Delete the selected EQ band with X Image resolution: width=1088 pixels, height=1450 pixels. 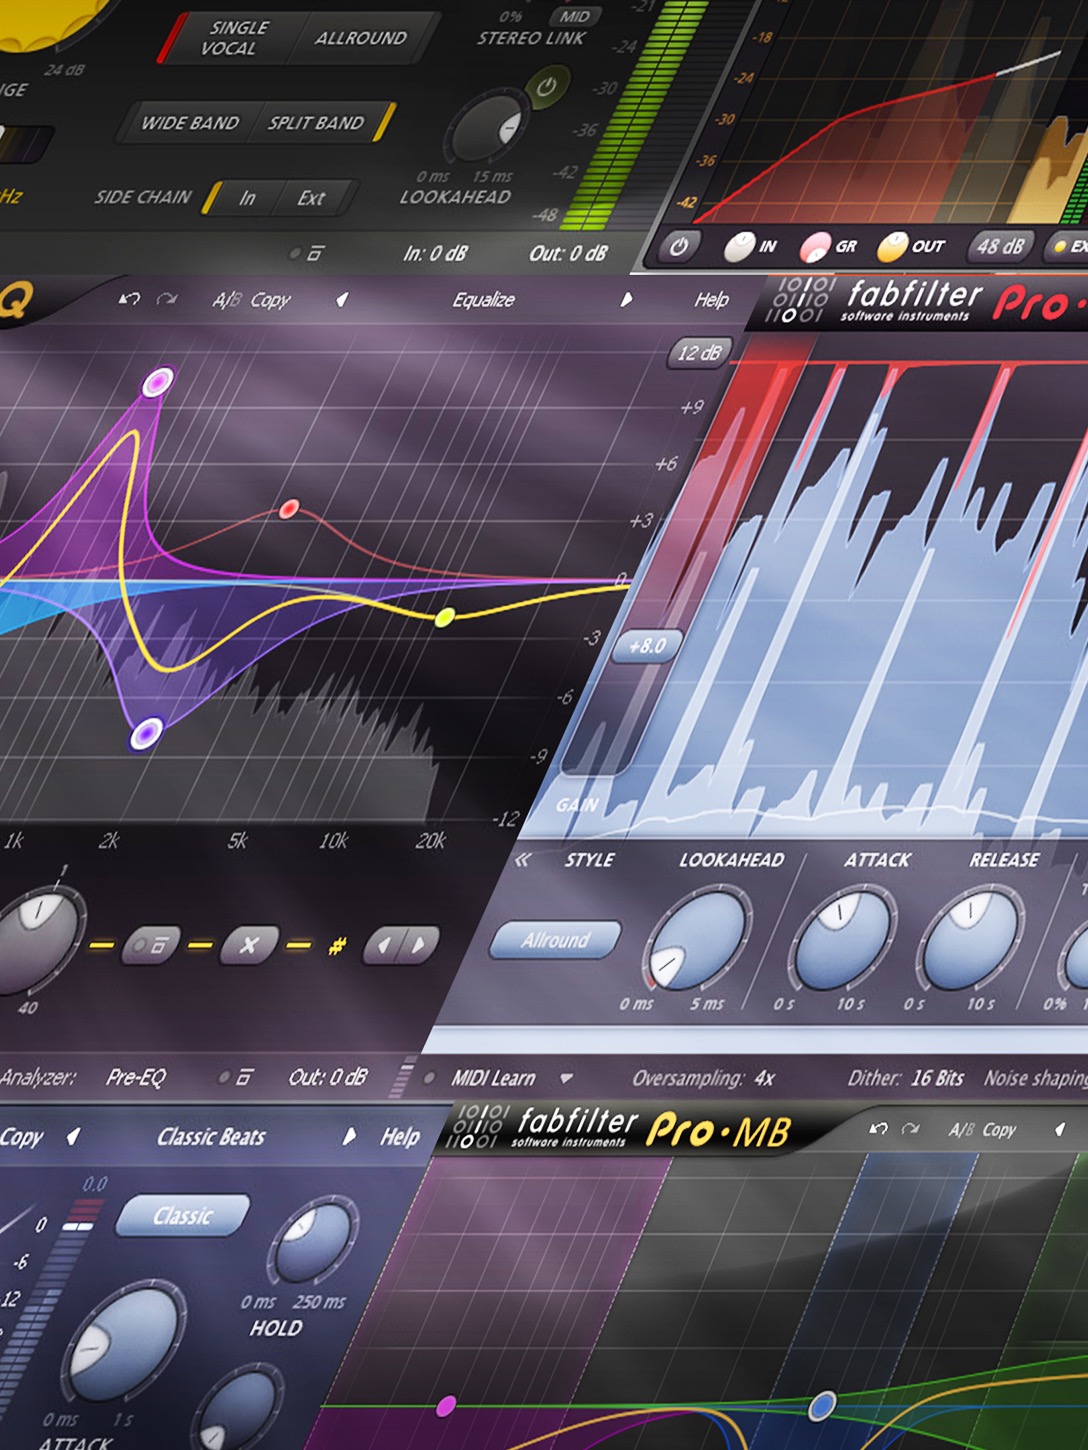click(x=249, y=944)
